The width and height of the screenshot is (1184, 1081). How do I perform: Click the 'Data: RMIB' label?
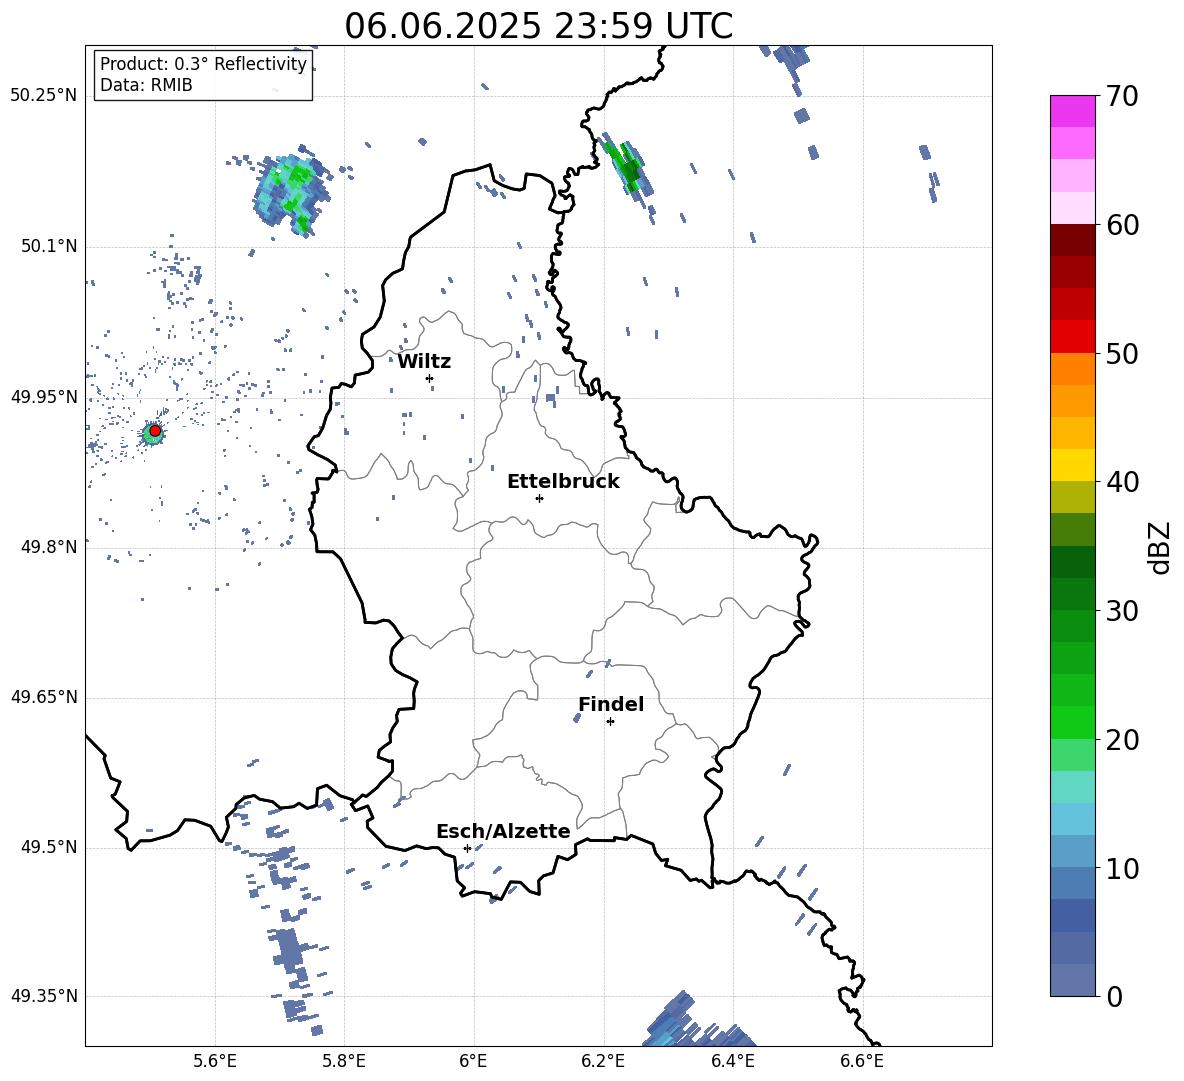(x=146, y=85)
